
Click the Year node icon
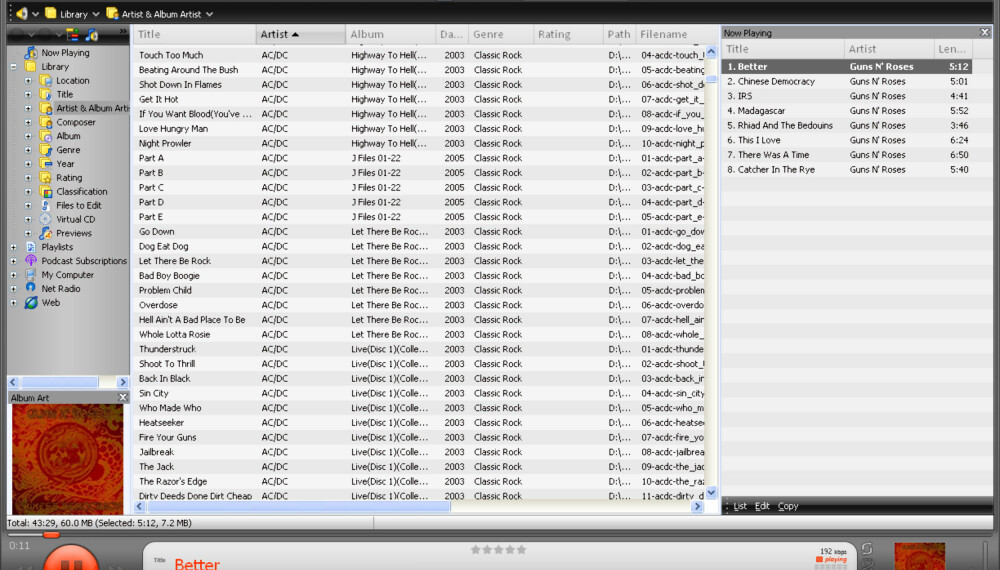pyautogui.click(x=46, y=164)
